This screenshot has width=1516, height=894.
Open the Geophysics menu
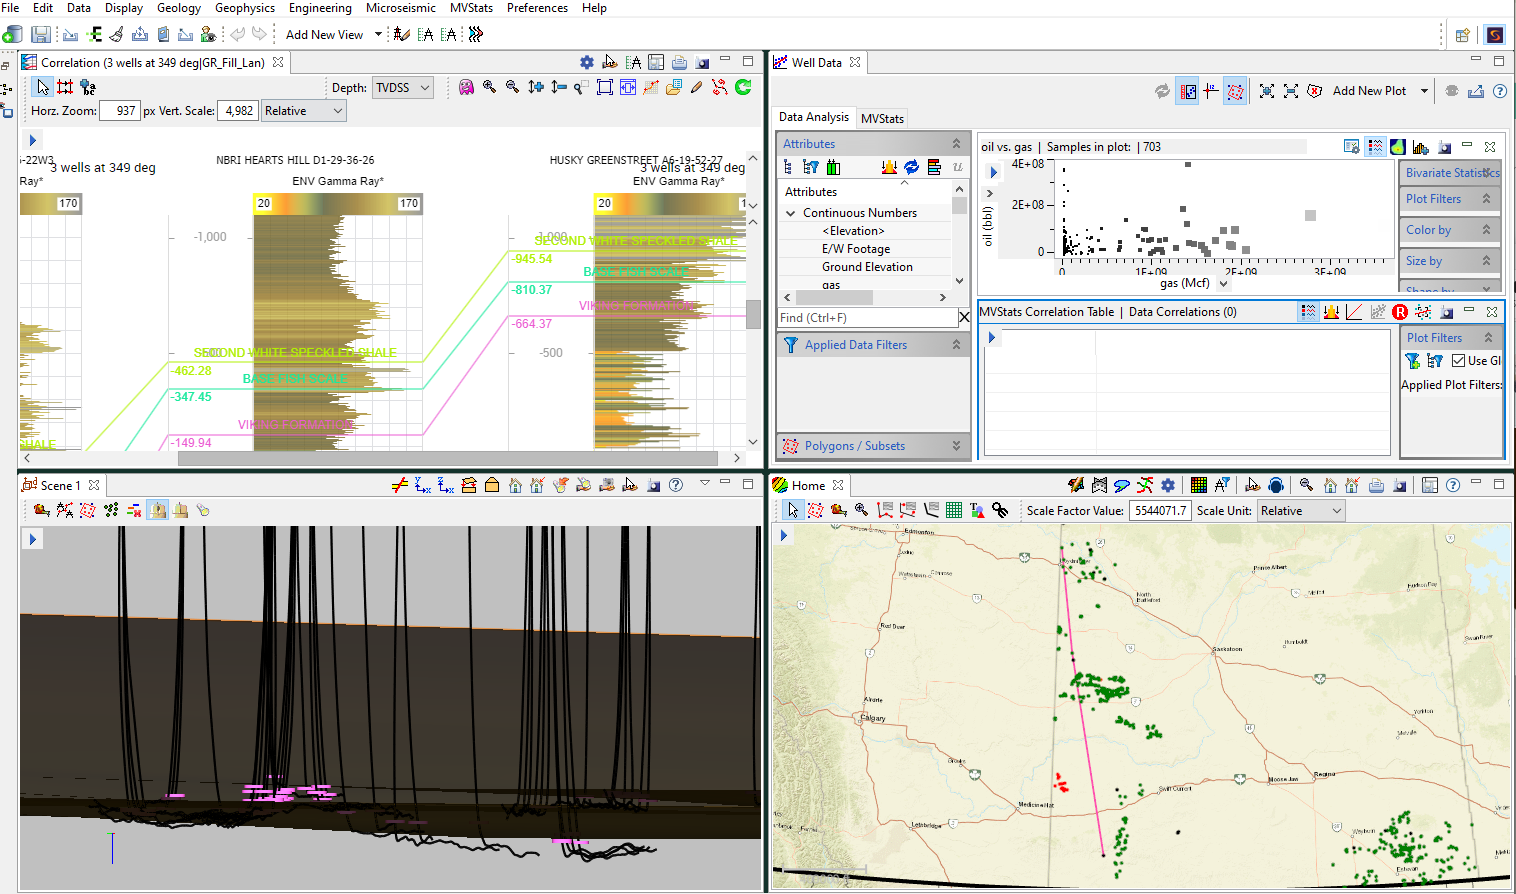[245, 8]
